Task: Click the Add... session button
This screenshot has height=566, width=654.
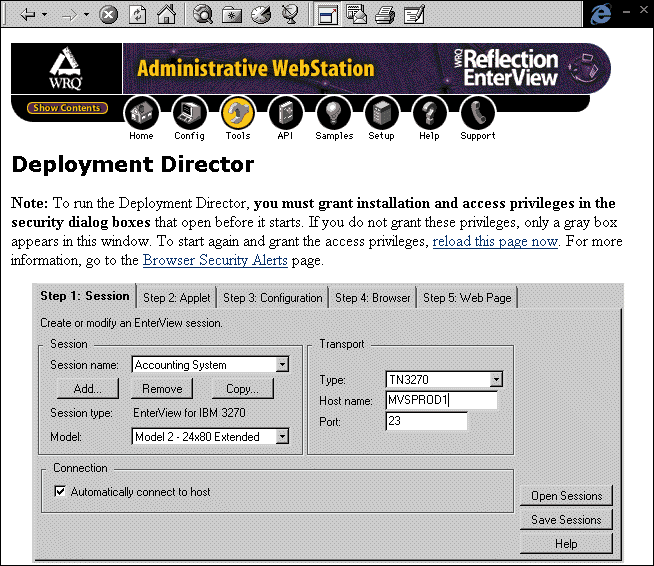Action: [x=88, y=389]
